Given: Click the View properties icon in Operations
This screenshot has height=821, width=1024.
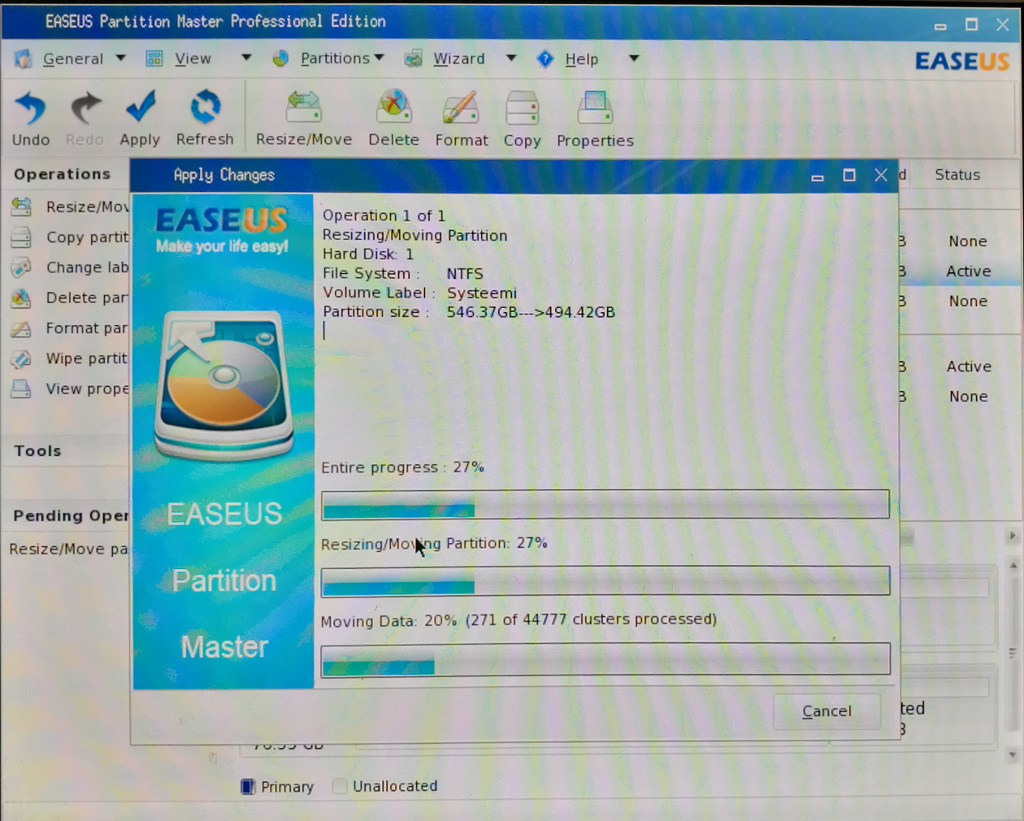Looking at the screenshot, I should tap(21, 389).
